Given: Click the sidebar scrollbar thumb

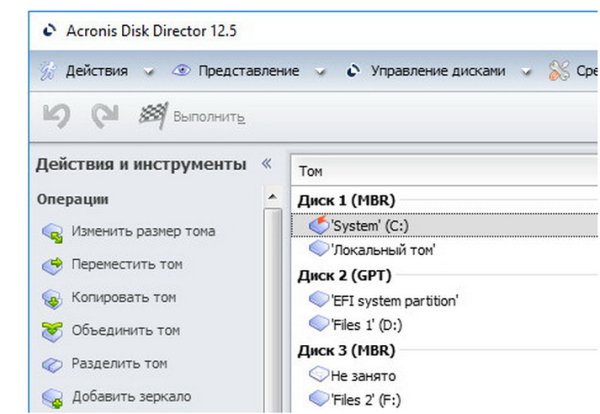Looking at the screenshot, I should coord(272,310).
